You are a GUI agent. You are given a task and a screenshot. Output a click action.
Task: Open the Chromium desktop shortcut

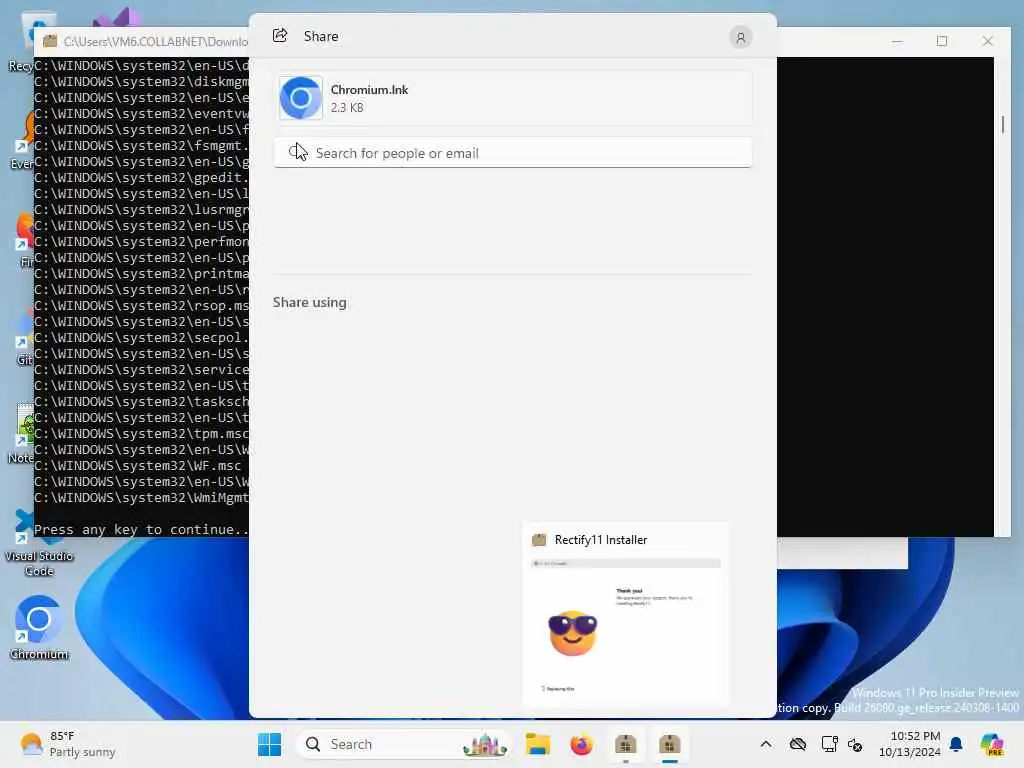39,628
